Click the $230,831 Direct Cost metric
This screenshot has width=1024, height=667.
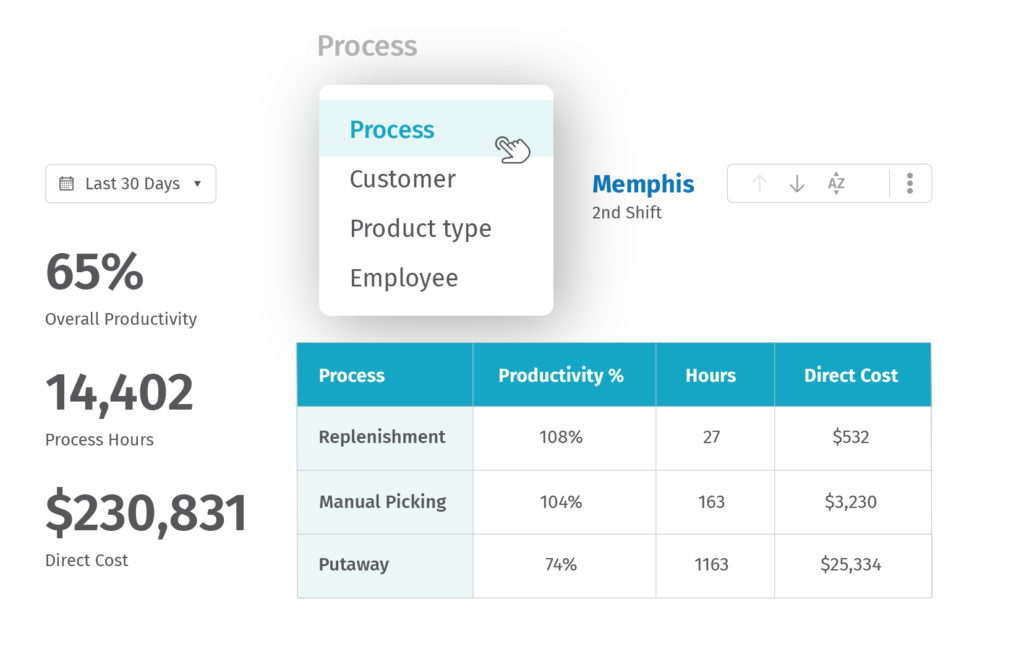click(x=146, y=512)
